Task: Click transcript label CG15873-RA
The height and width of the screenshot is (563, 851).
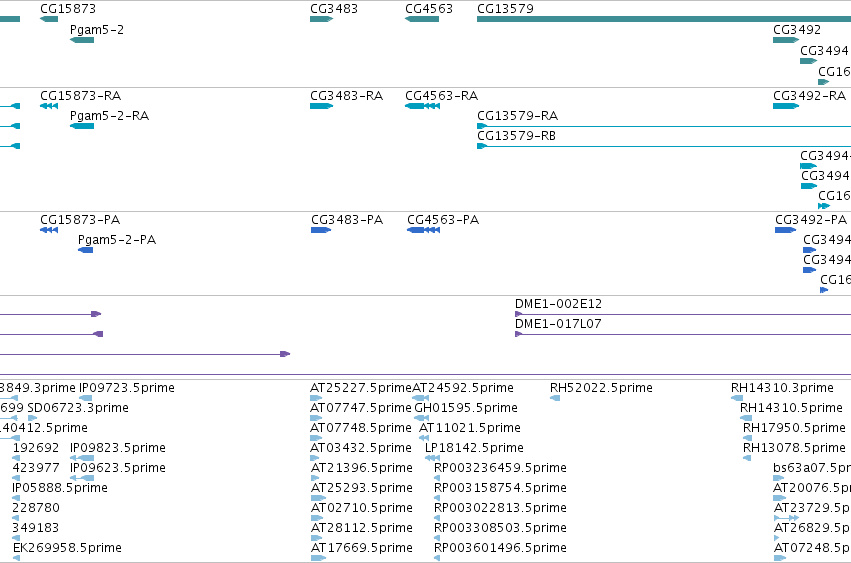Action: click(x=80, y=96)
